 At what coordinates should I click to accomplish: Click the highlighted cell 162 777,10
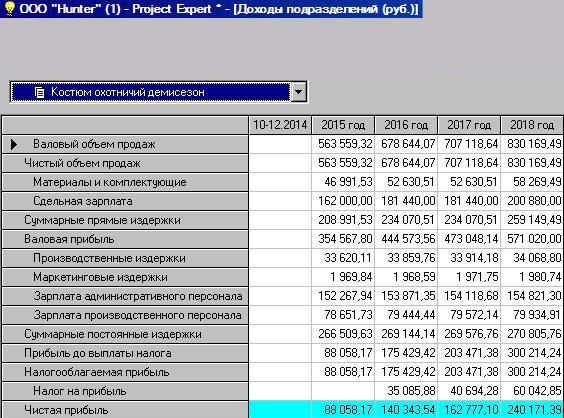[469, 410]
